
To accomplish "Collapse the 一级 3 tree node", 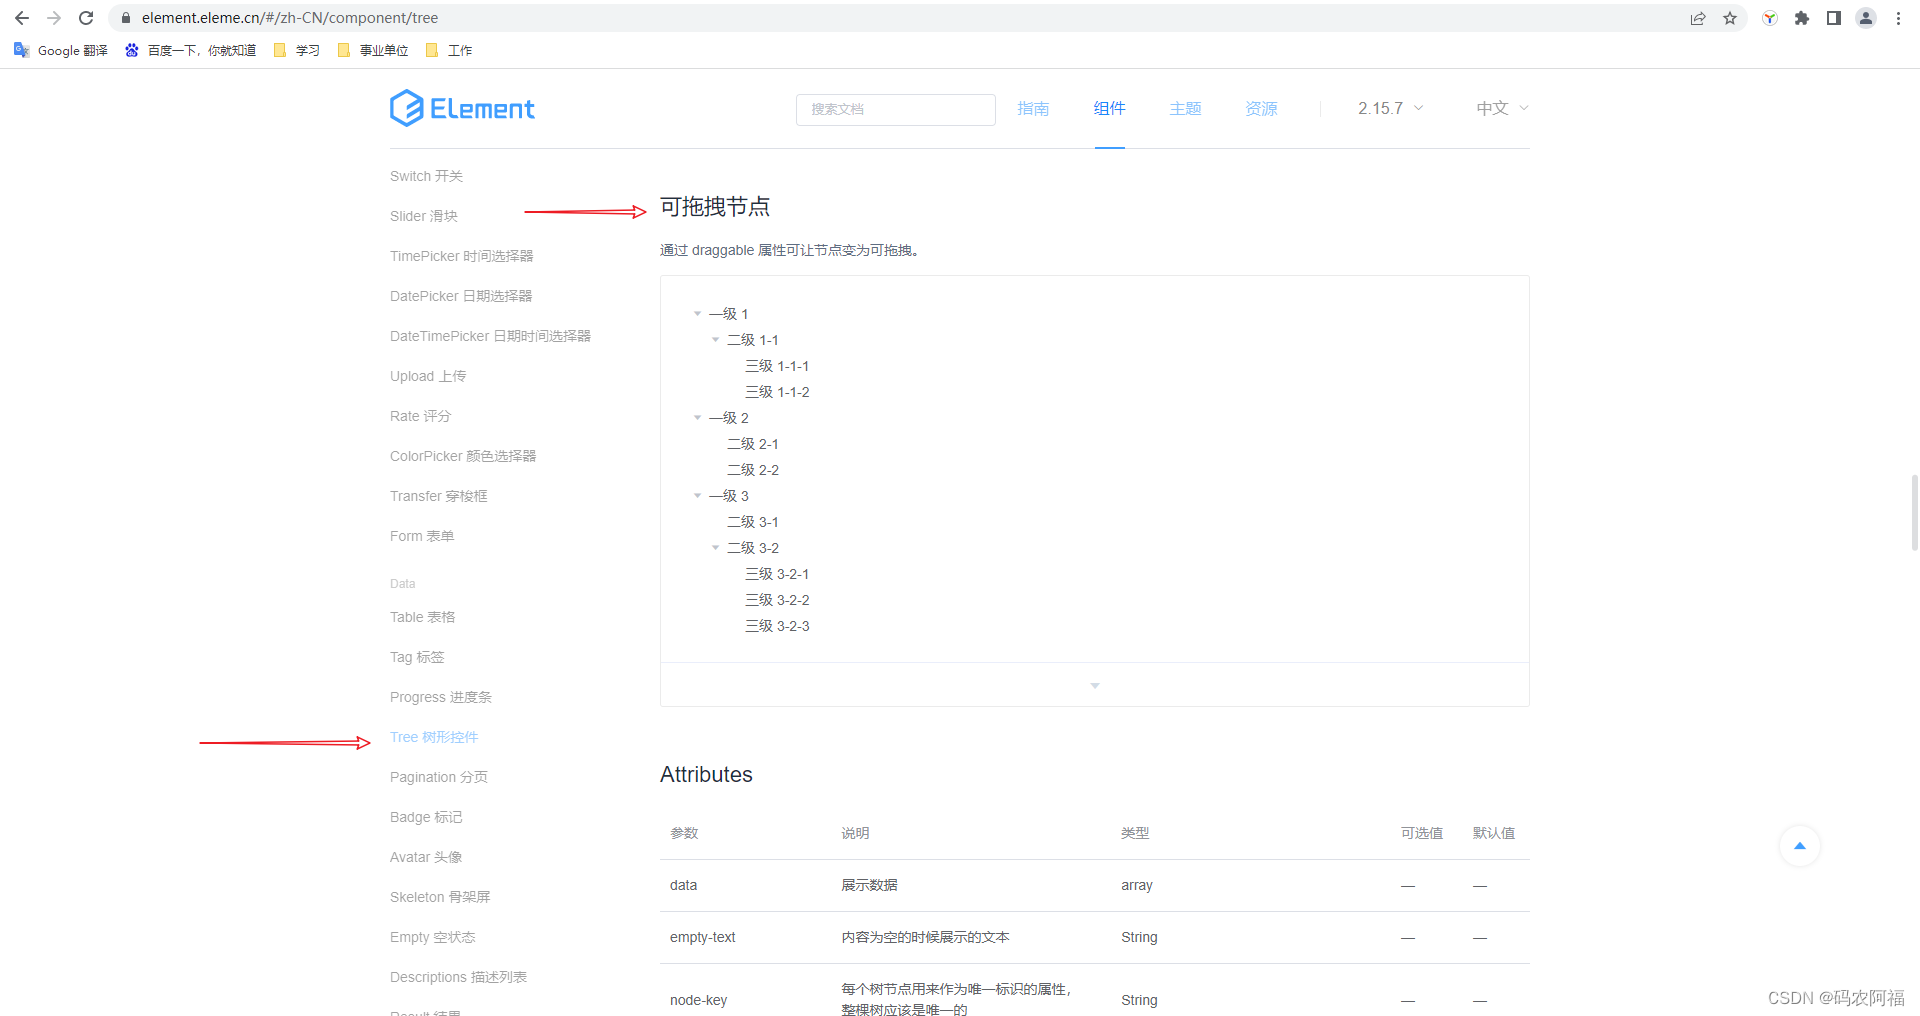I will coord(698,496).
